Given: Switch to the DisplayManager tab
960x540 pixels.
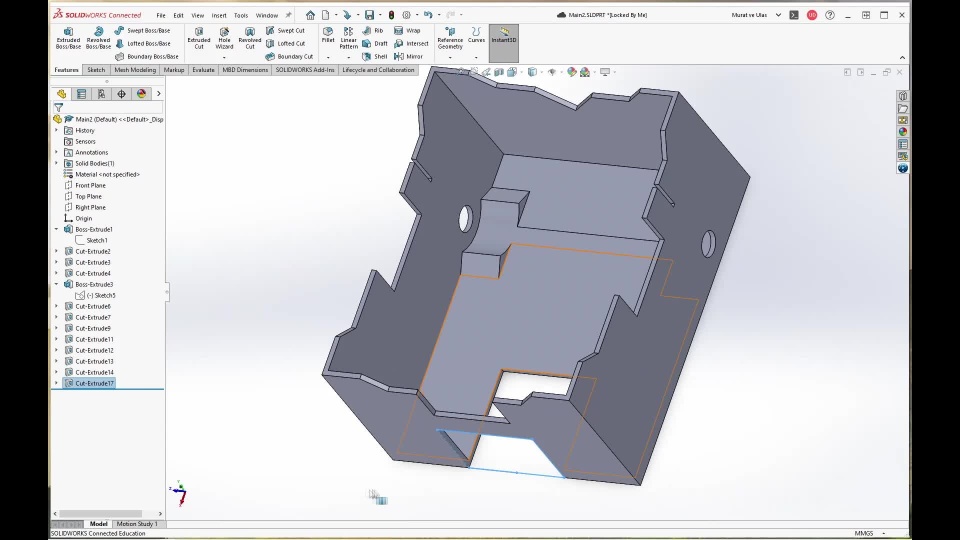Looking at the screenshot, I should tap(141, 94).
